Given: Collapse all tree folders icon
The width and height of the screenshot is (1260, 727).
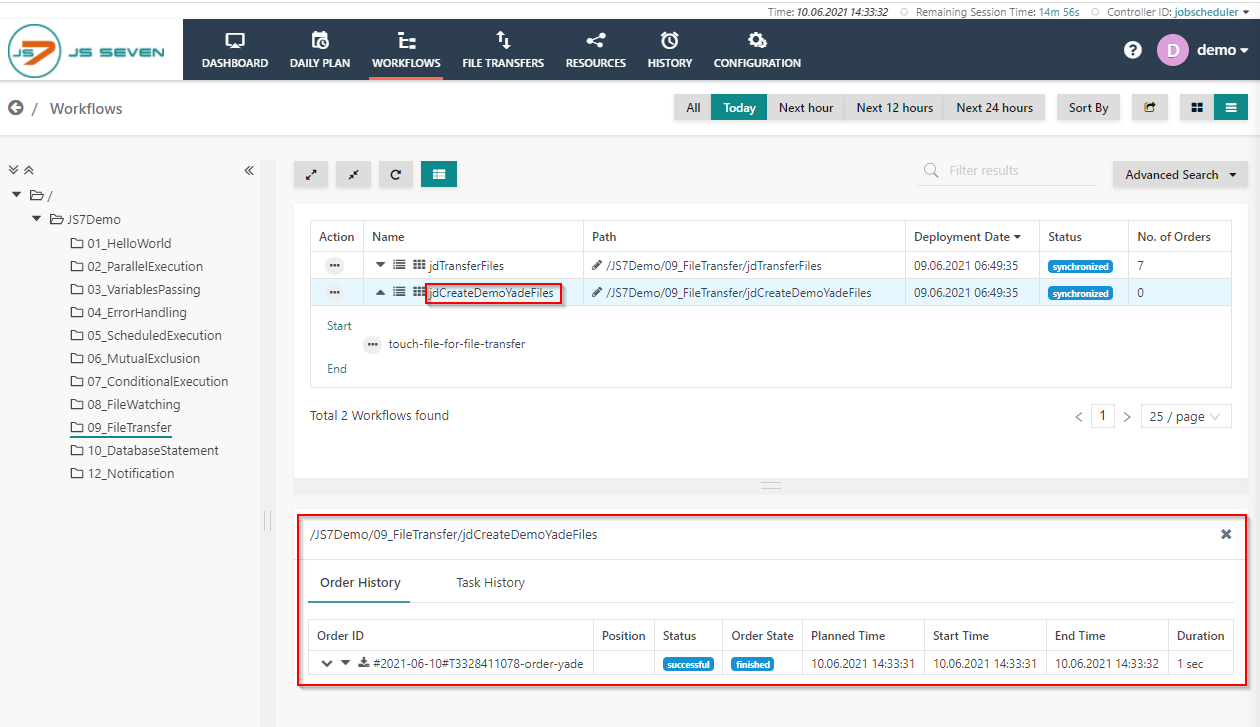Looking at the screenshot, I should coord(29,171).
